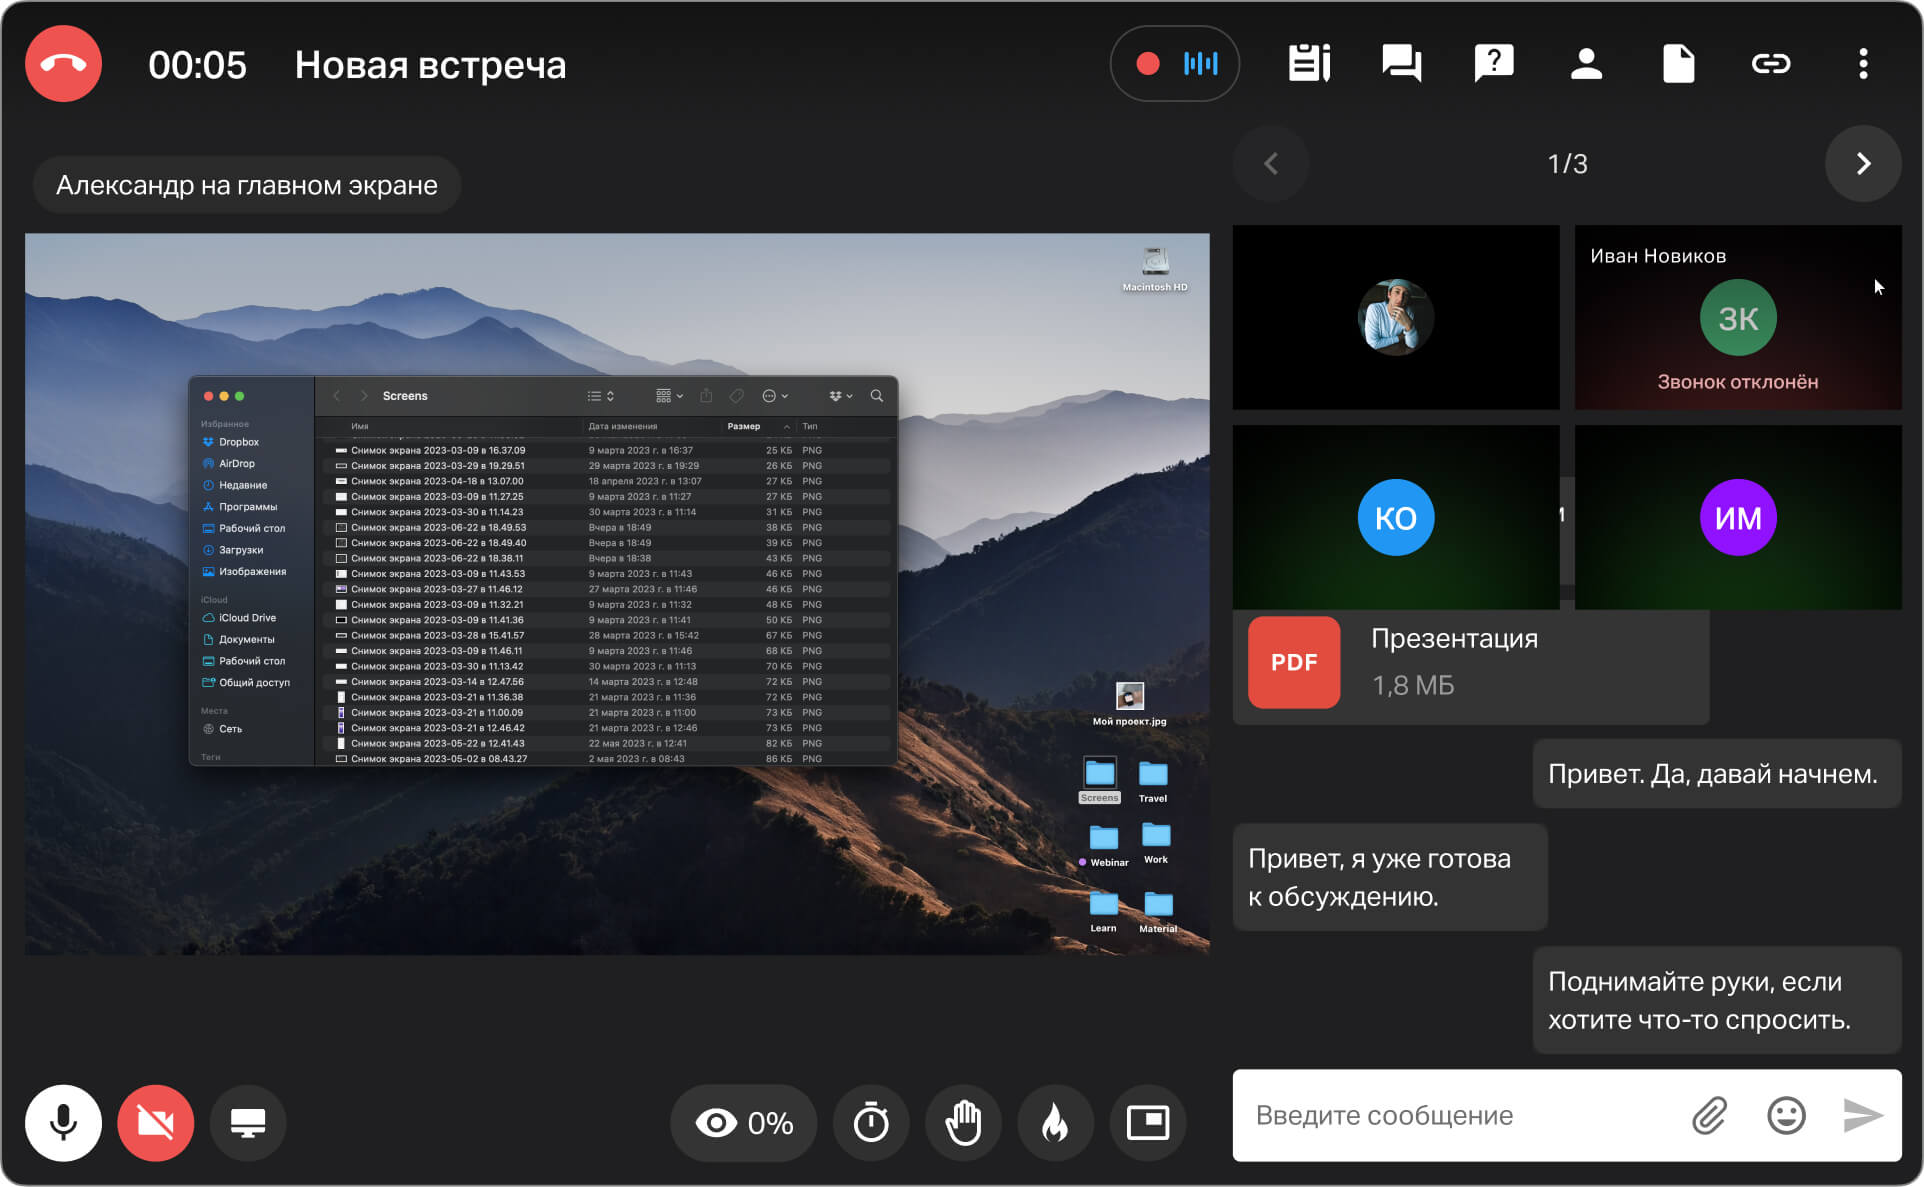Open Finder Dropbox toolbar dropdown
The image size is (1924, 1187).
(x=841, y=396)
